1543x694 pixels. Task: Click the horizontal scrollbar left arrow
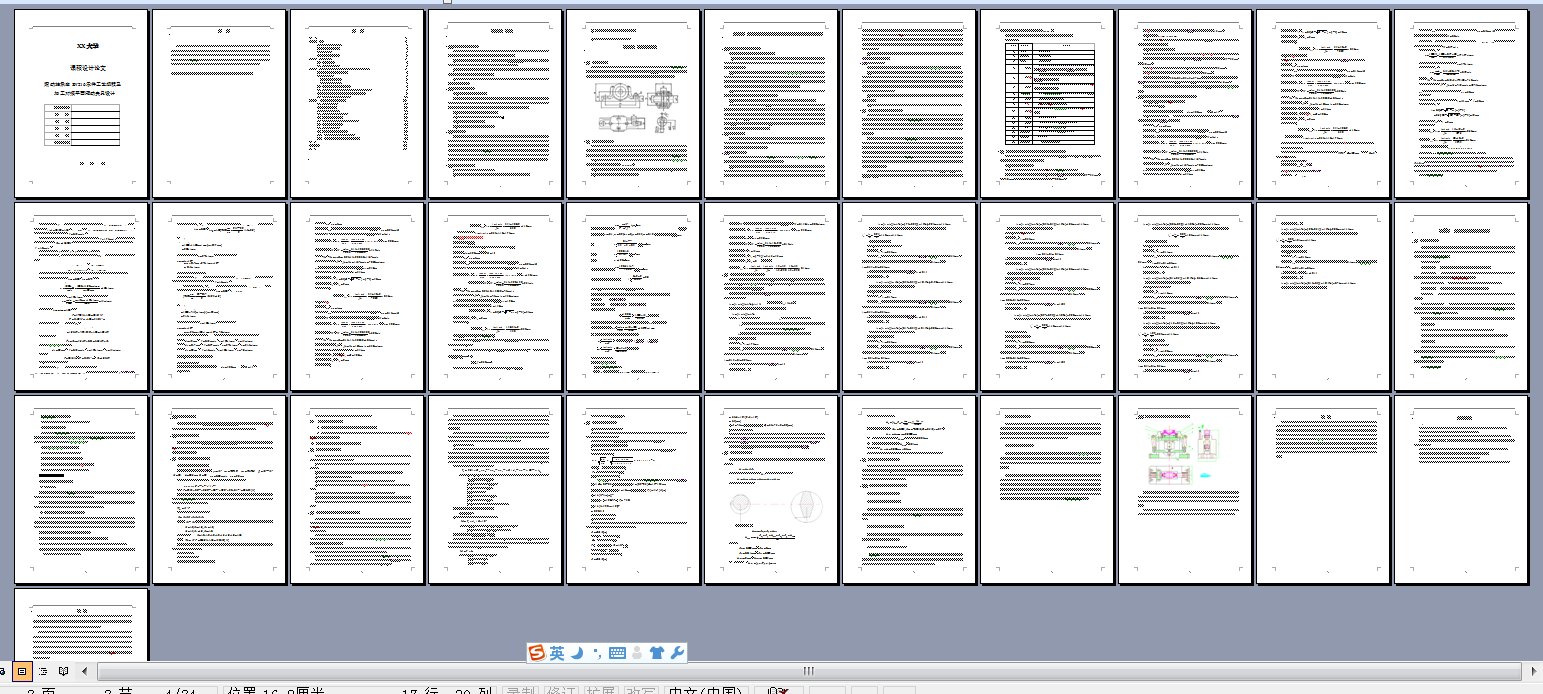(85, 671)
